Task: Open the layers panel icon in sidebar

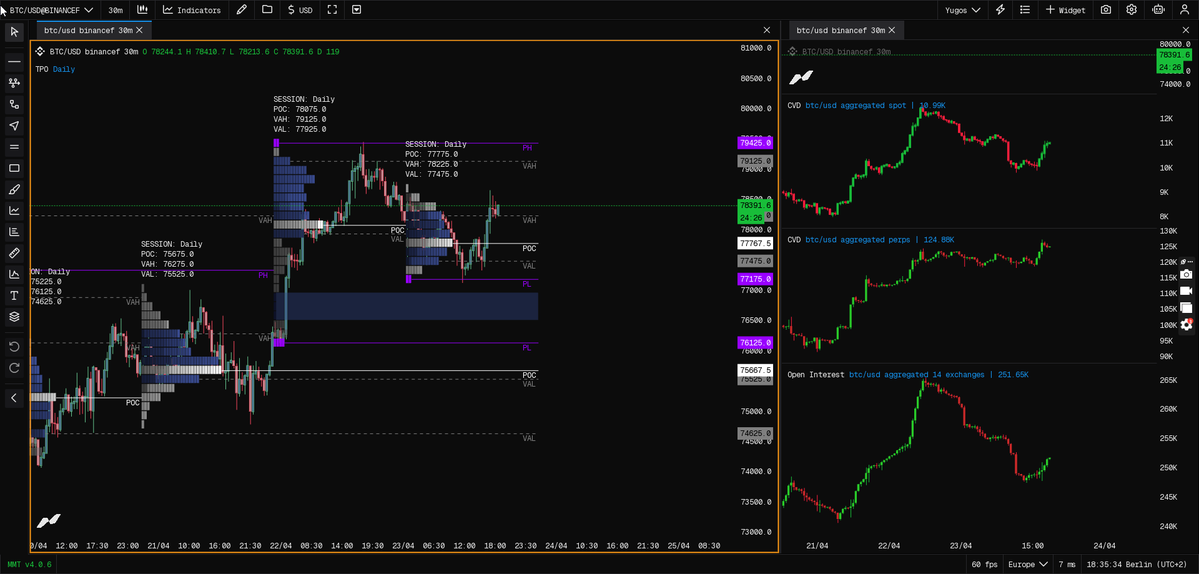Action: 14,316
